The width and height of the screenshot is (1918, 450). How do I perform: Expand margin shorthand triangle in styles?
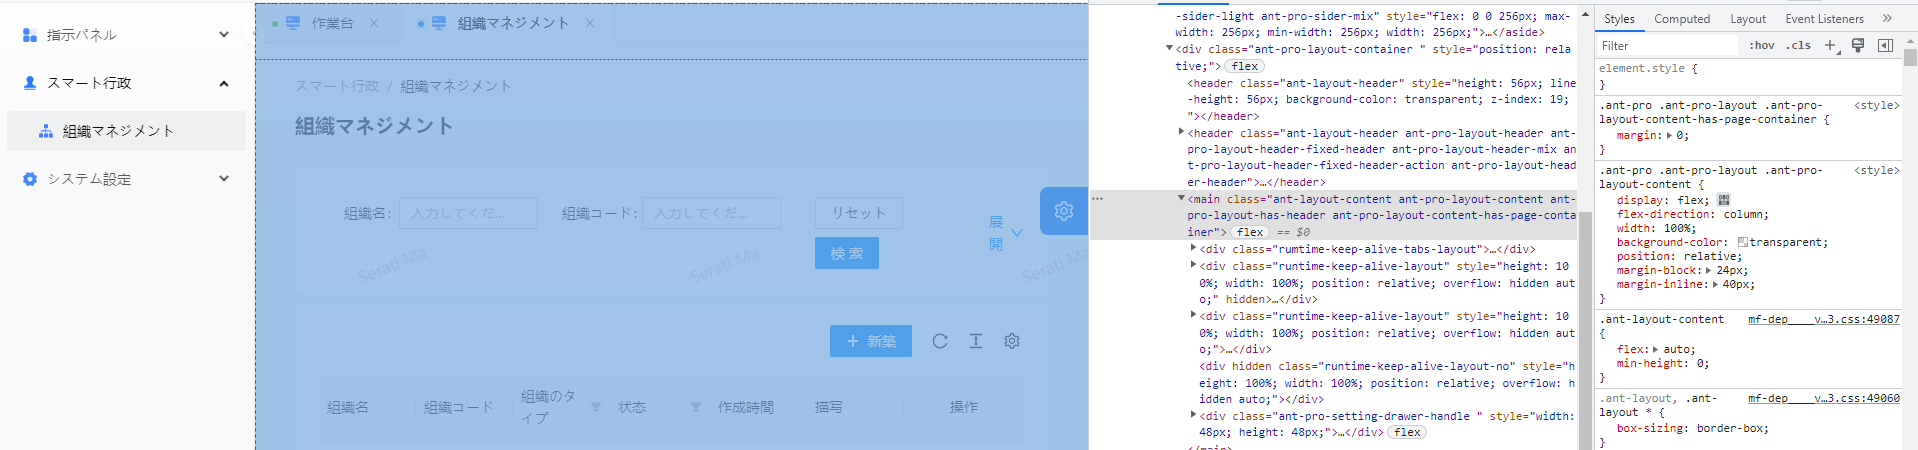tap(1669, 135)
